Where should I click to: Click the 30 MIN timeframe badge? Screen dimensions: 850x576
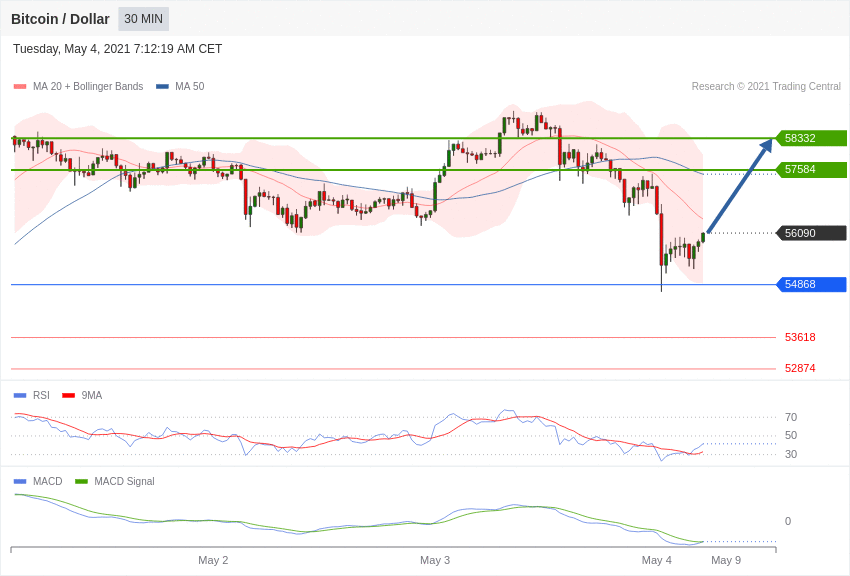click(144, 19)
